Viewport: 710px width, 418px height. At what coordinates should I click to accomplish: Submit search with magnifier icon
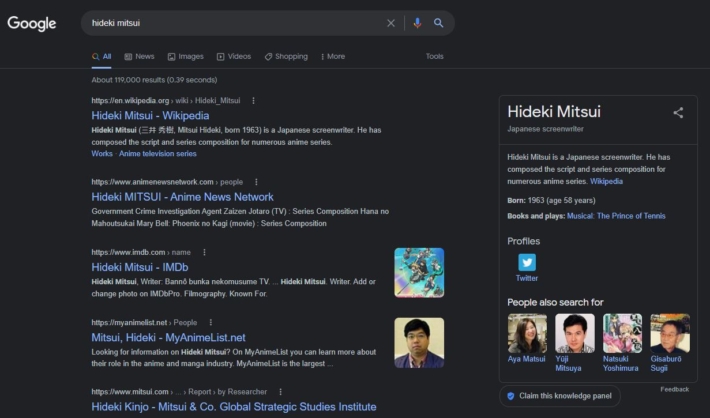click(438, 23)
